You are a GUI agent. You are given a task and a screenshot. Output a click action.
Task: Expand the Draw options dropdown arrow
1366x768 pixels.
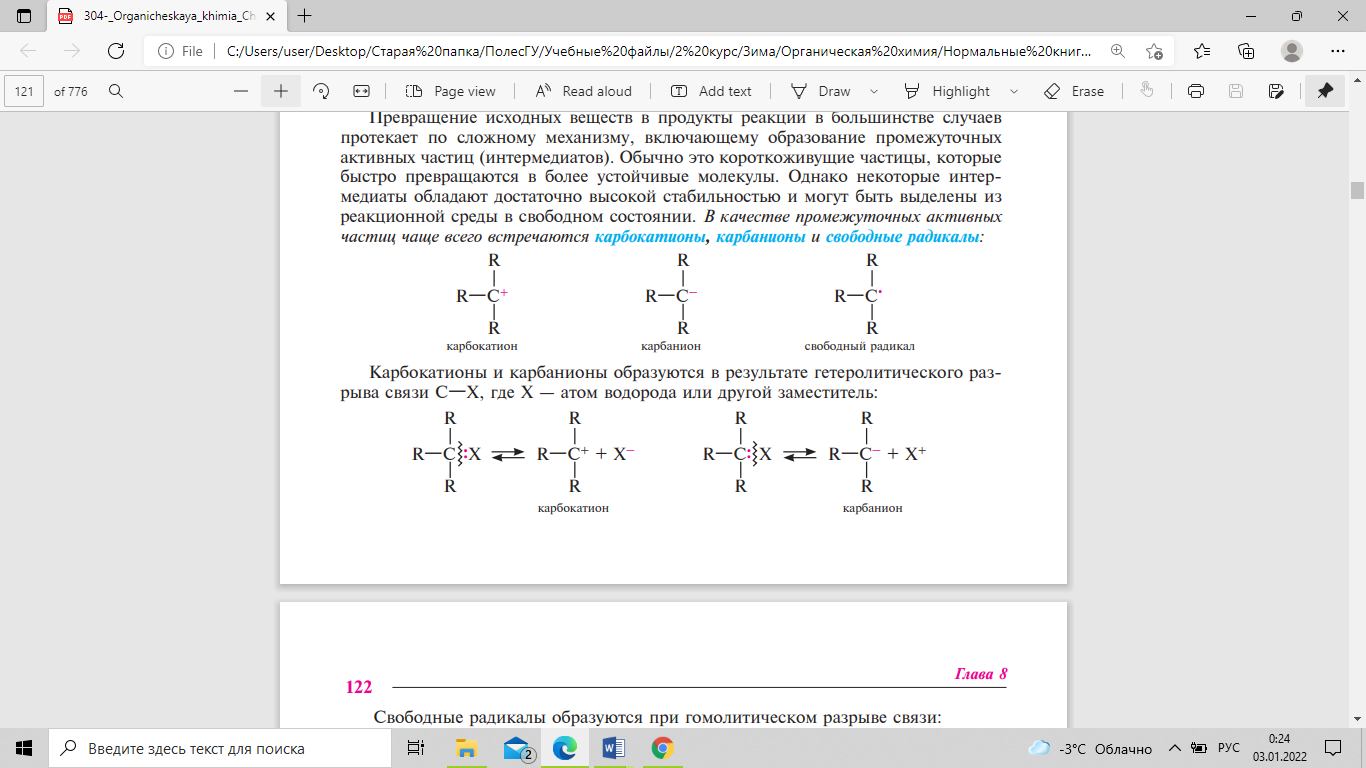click(x=874, y=91)
